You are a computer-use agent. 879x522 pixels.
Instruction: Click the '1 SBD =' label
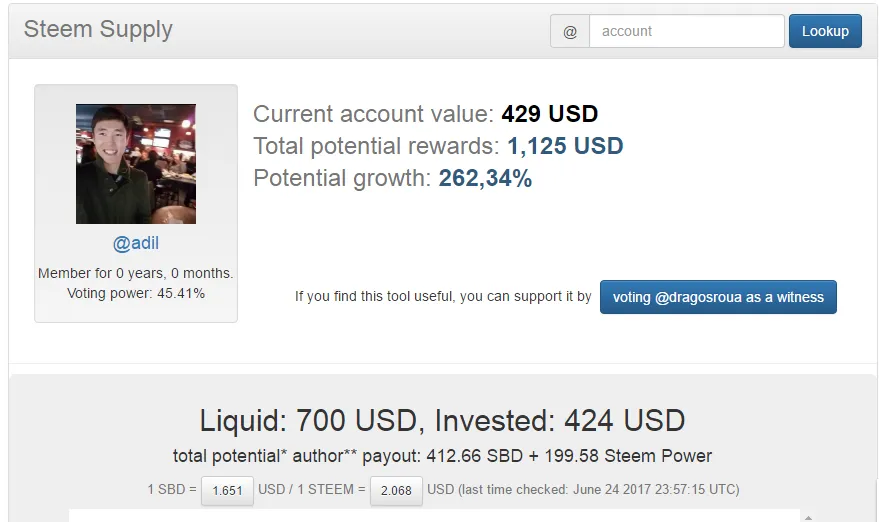pyautogui.click(x=172, y=489)
